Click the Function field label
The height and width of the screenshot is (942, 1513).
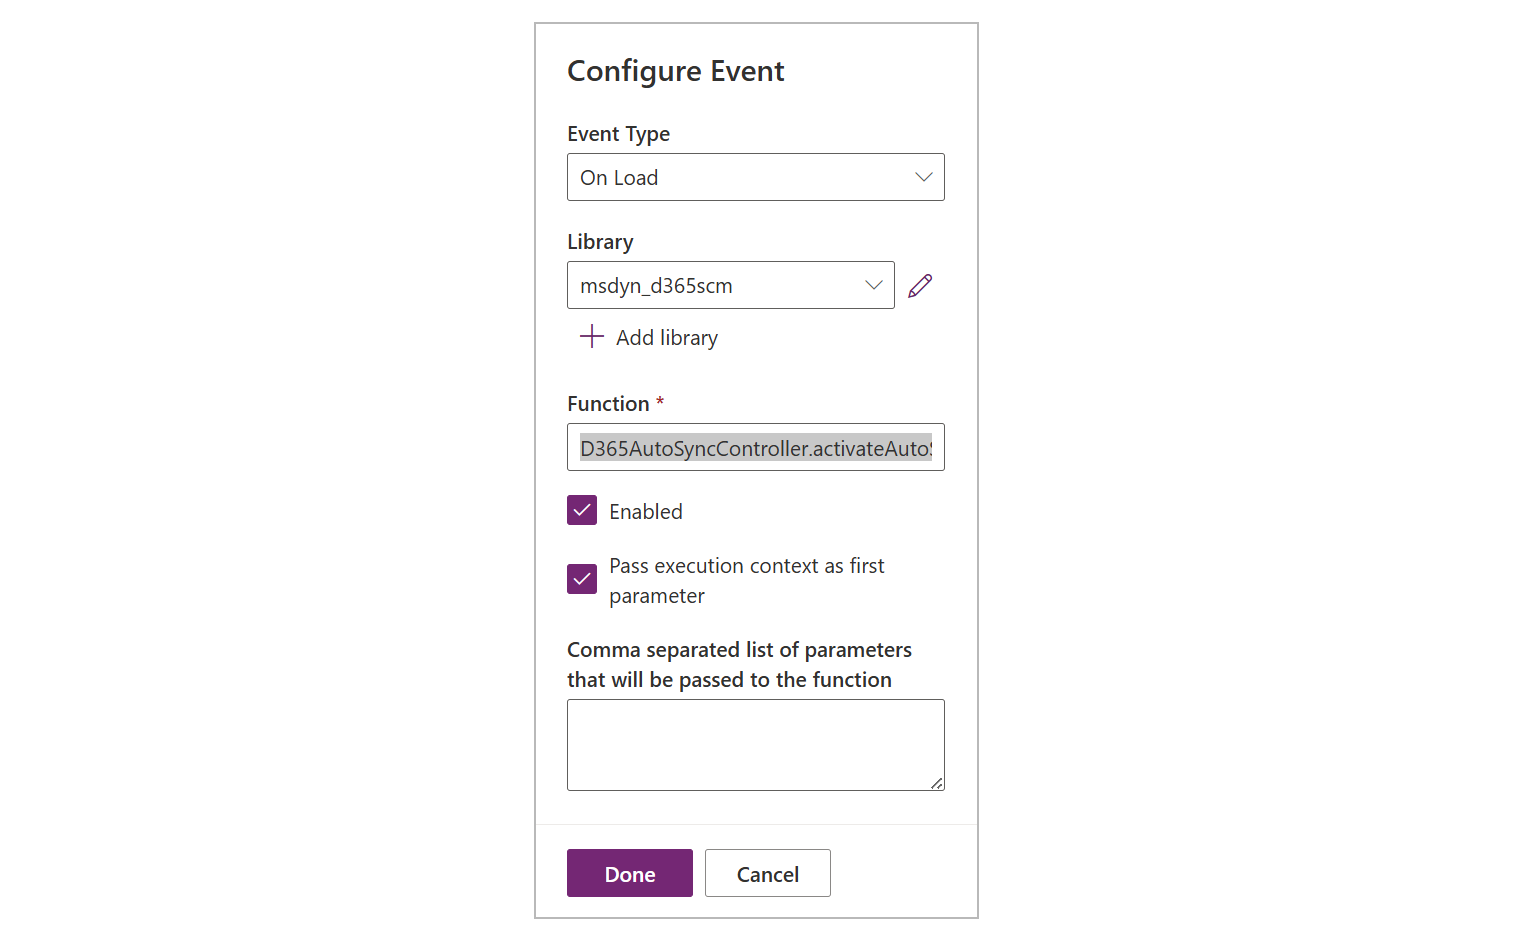pos(608,404)
